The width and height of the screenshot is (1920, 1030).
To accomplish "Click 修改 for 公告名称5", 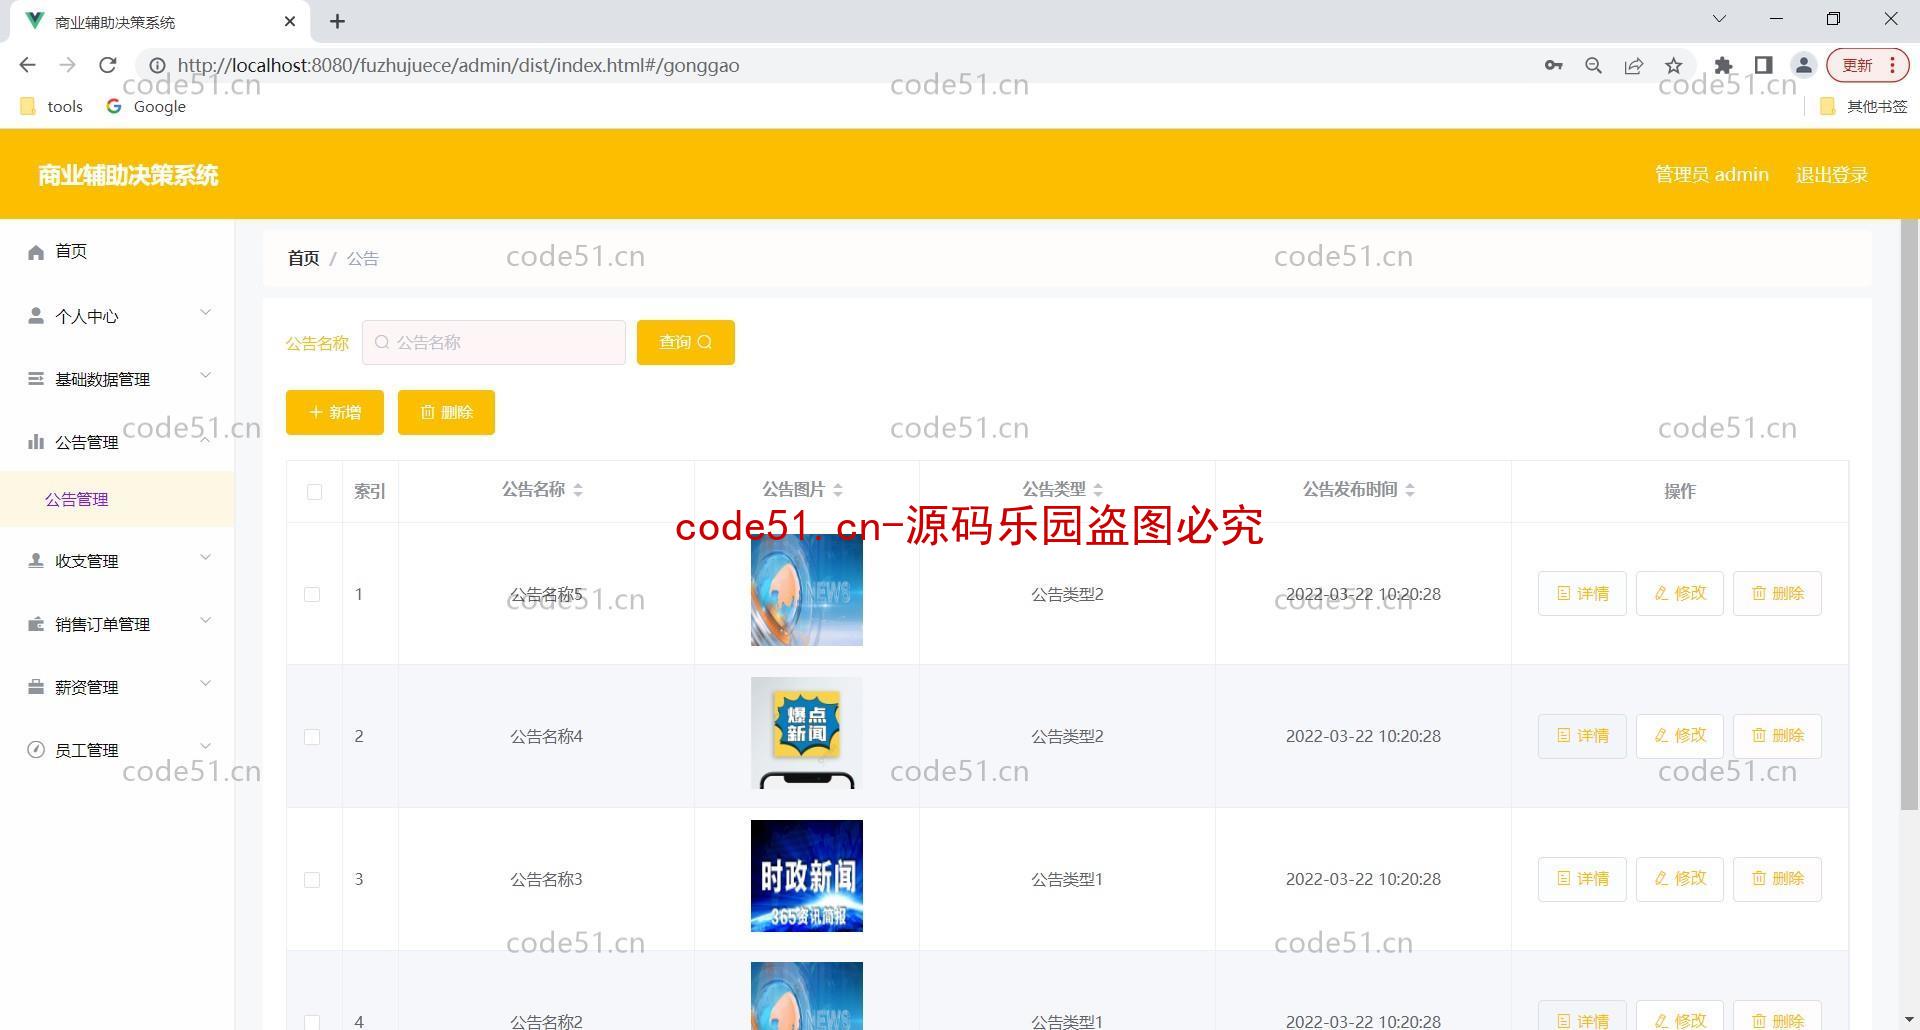I will point(1680,594).
